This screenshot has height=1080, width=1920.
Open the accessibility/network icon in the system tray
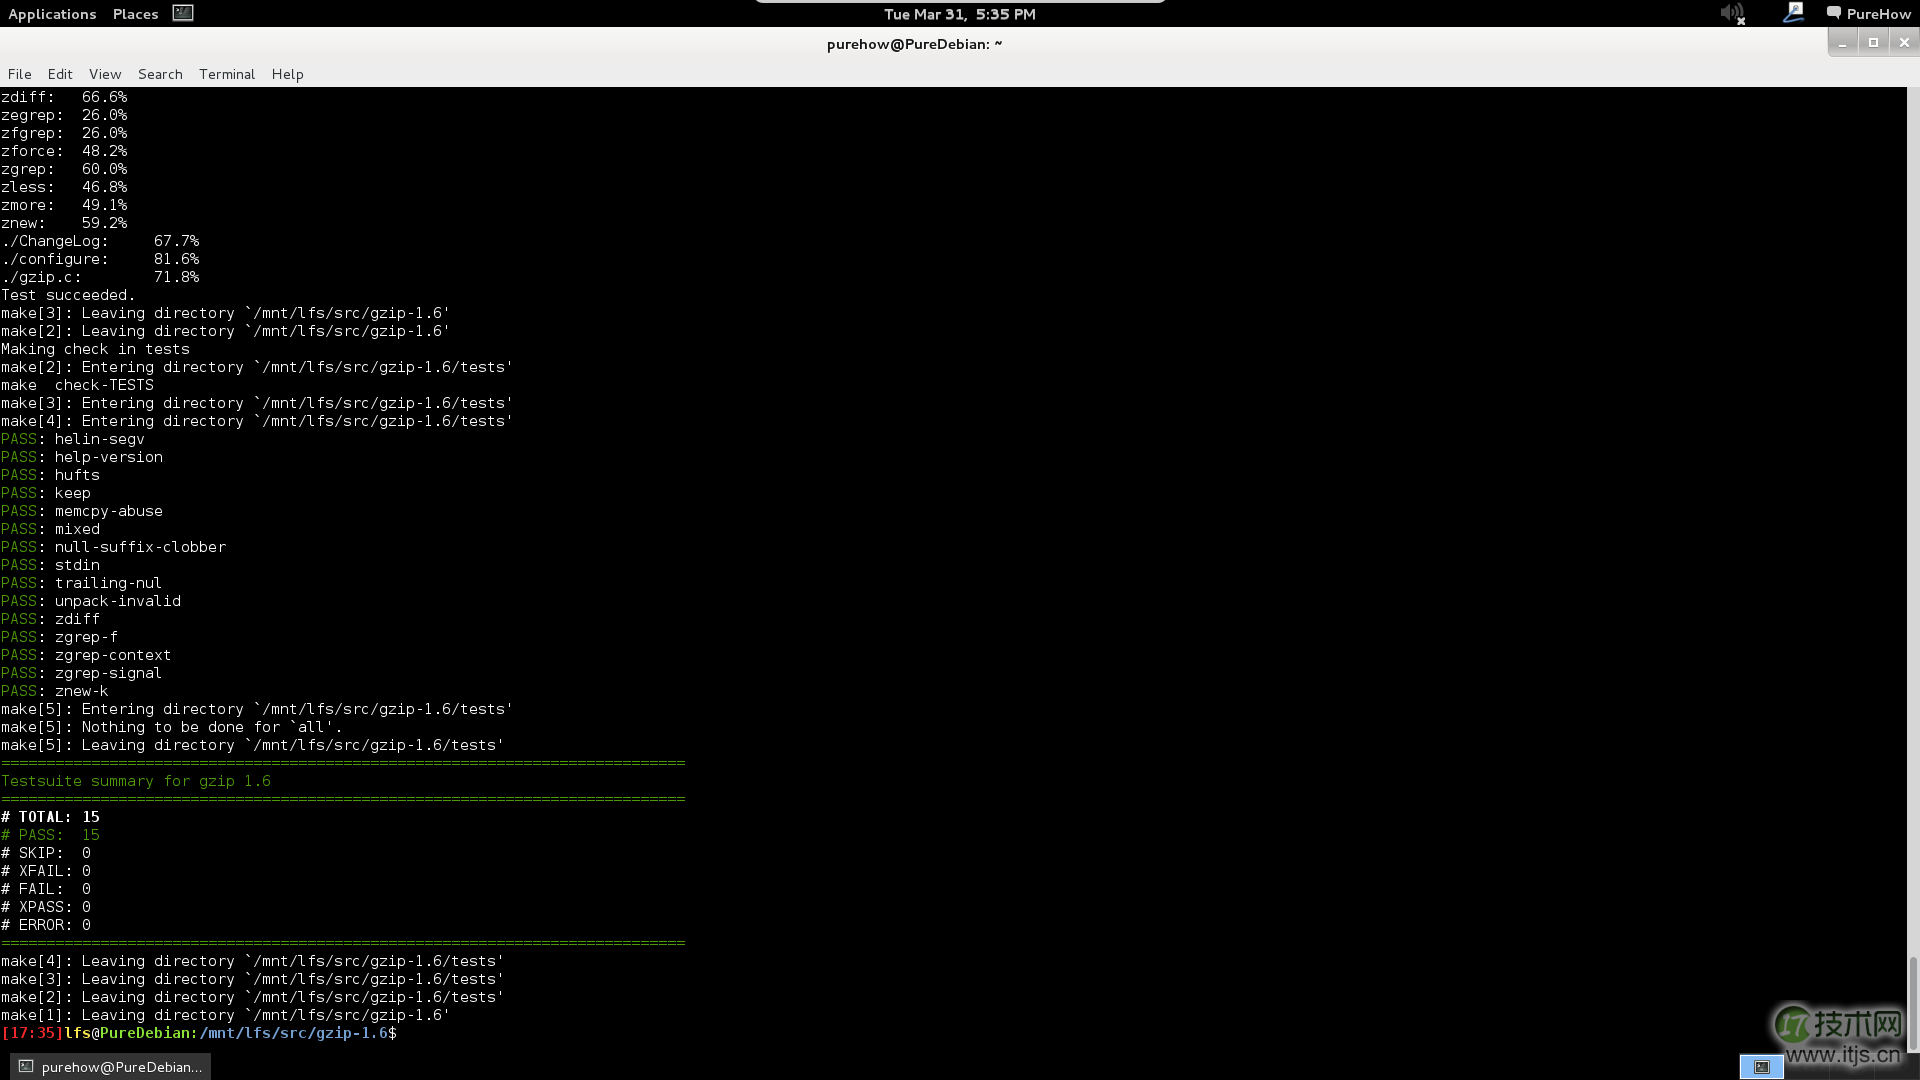[1793, 13]
